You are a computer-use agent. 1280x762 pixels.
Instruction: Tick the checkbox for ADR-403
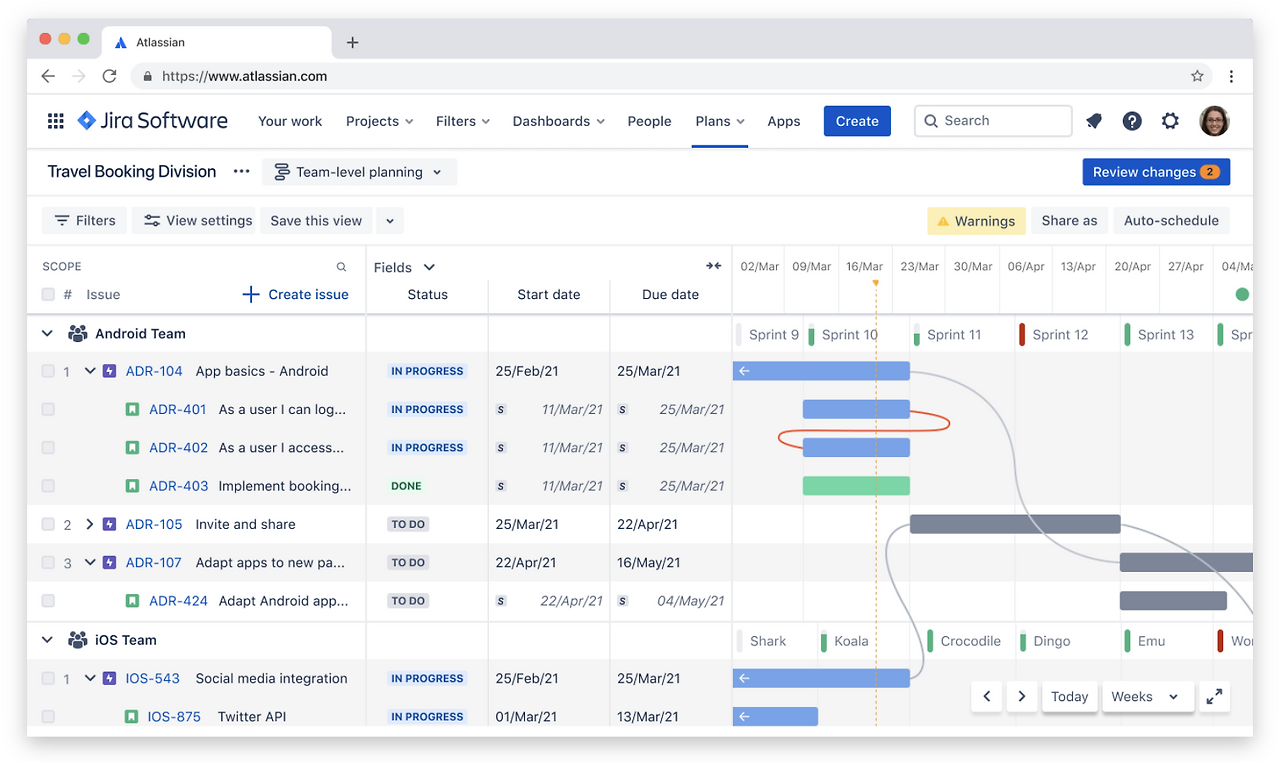pyautogui.click(x=48, y=486)
